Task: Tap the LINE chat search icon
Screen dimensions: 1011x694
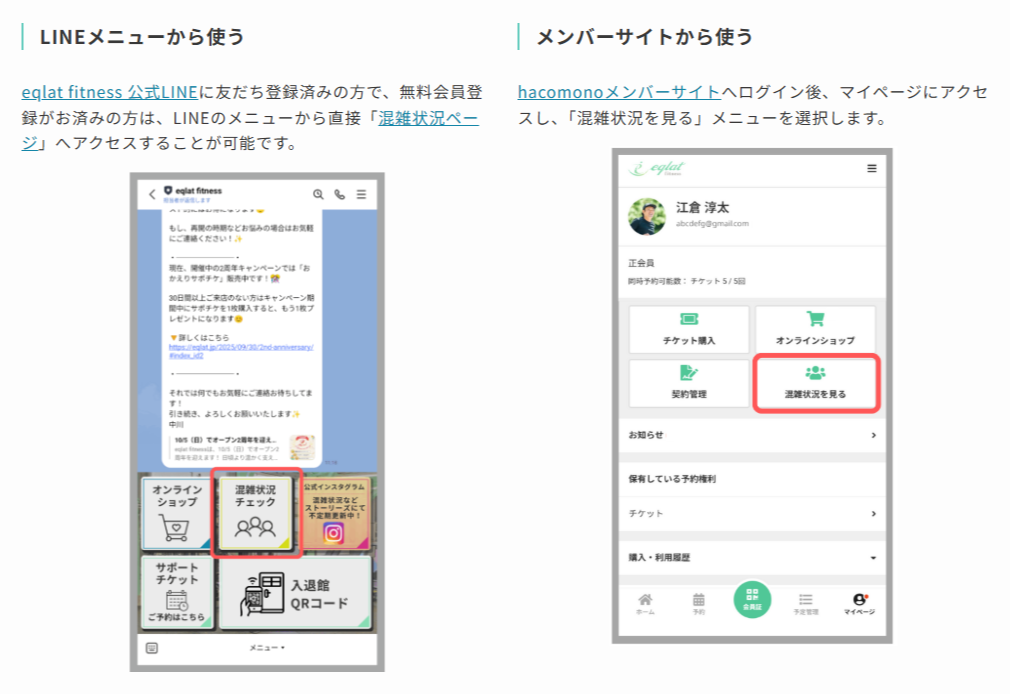Action: point(318,194)
